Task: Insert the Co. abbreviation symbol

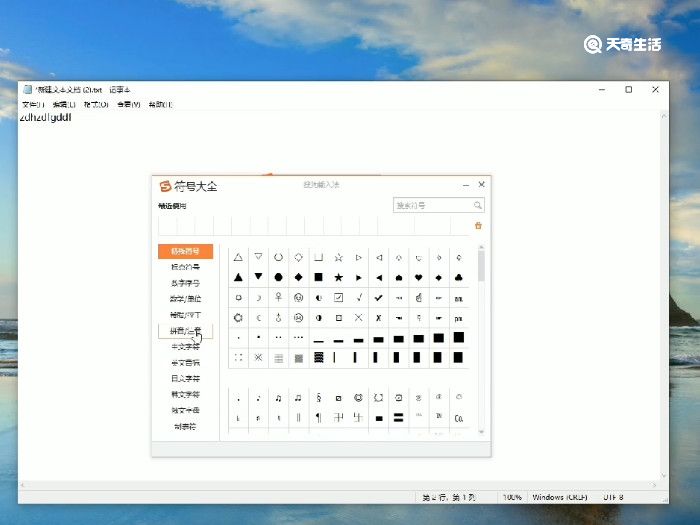Action: [x=458, y=418]
